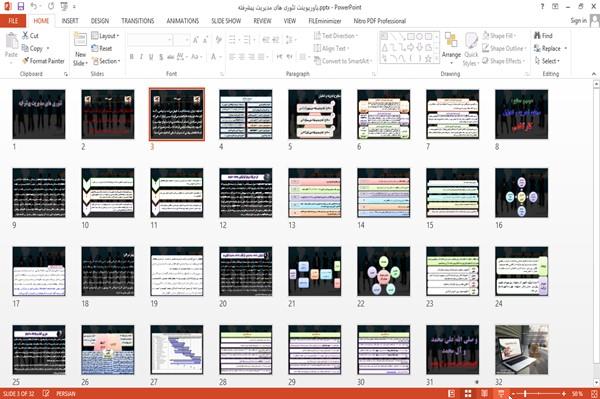Open the TRANSITIONS ribbon tab
This screenshot has height=399, width=600.
138,21
